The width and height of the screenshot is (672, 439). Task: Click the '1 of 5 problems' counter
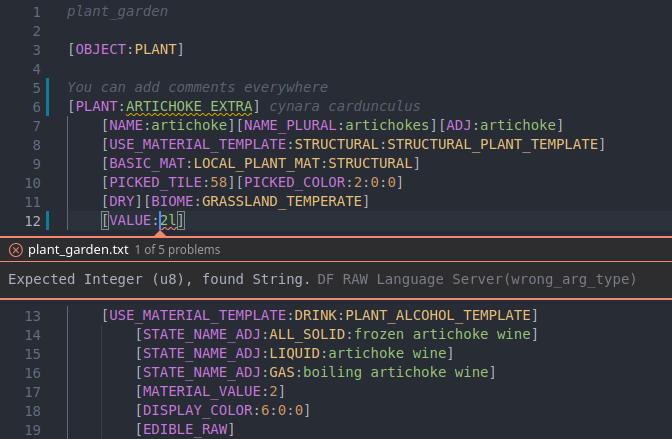pyautogui.click(x=177, y=250)
